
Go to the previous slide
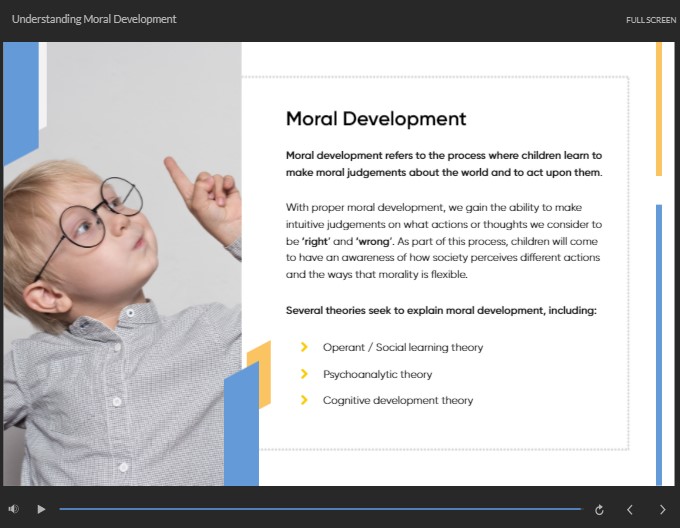[630, 510]
